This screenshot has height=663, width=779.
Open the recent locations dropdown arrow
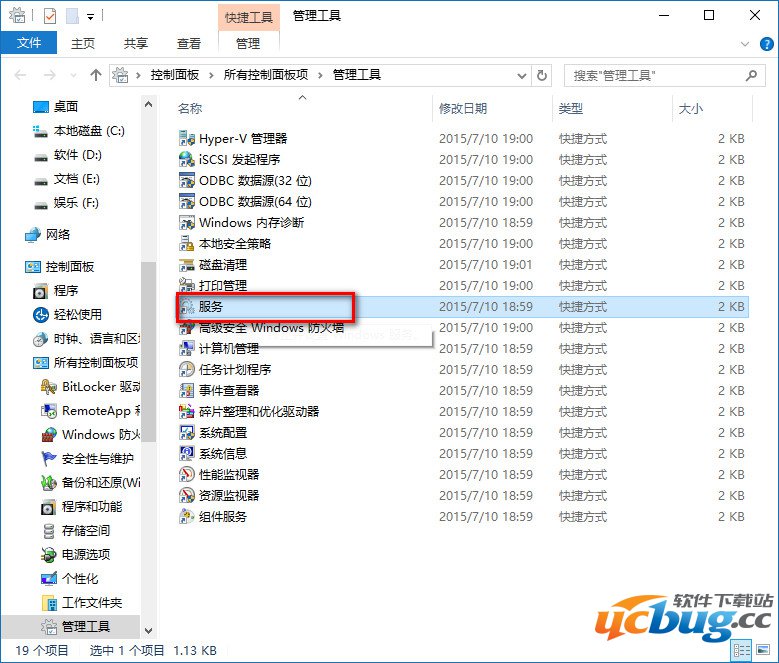[x=75, y=75]
